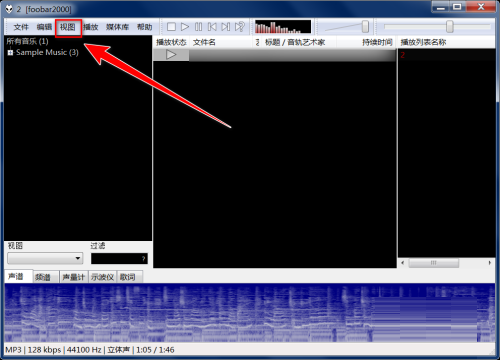Start playback with the Play button

[185, 27]
